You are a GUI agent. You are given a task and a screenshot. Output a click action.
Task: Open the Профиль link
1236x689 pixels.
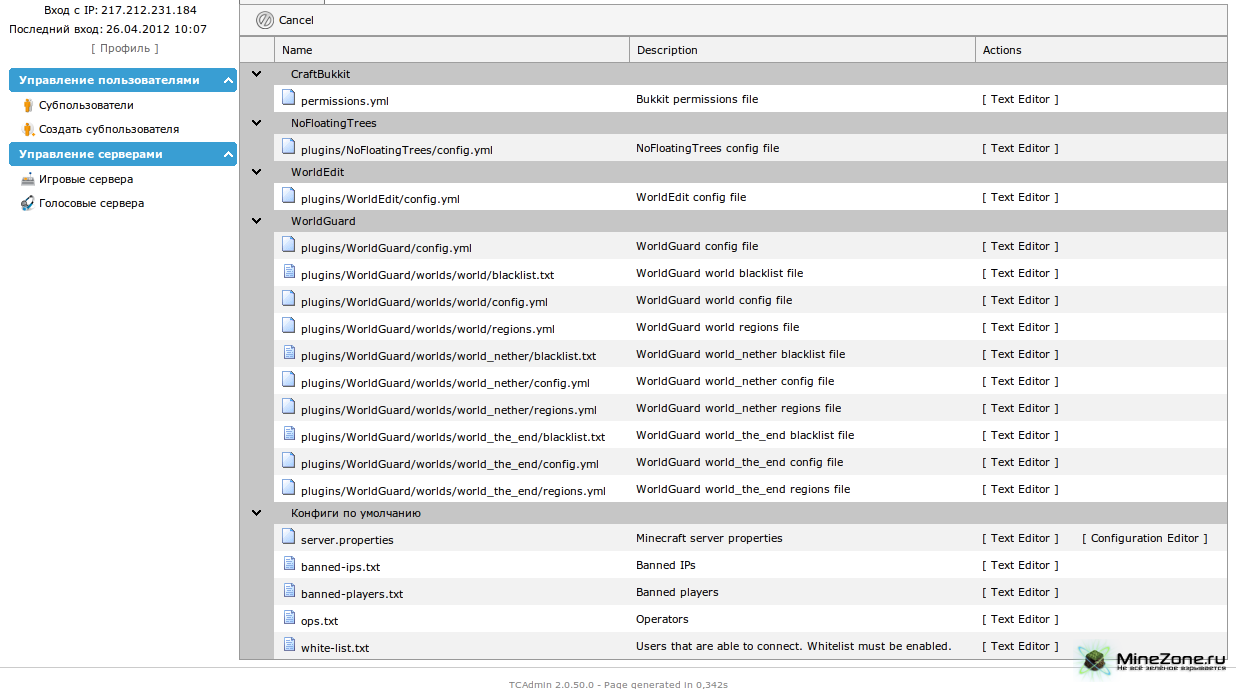coord(125,48)
